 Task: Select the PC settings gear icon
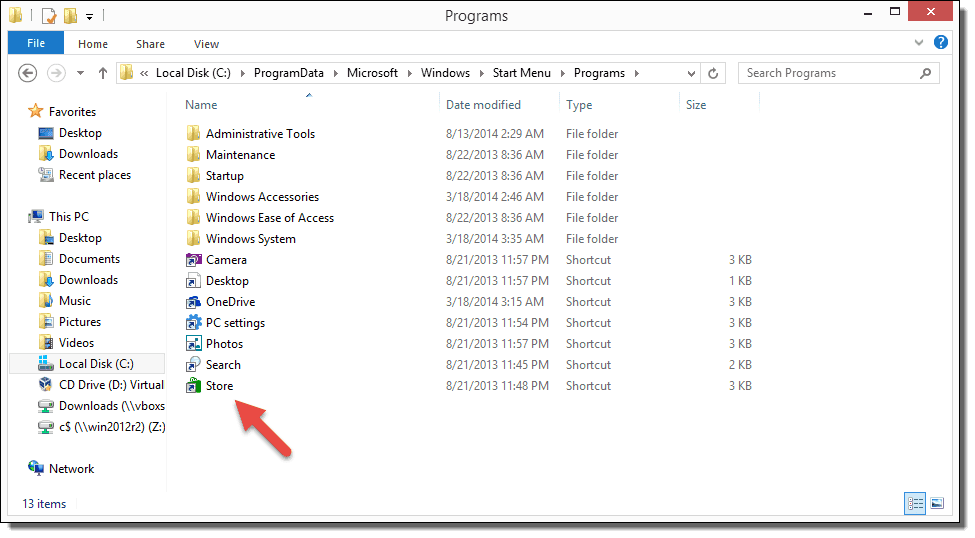pos(194,323)
